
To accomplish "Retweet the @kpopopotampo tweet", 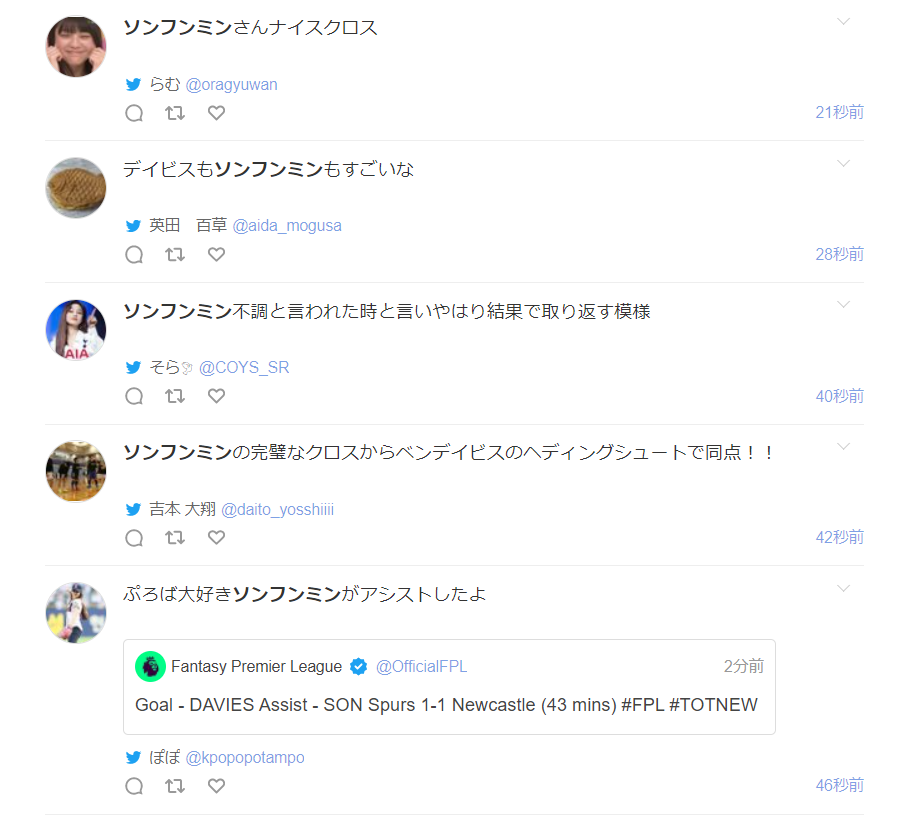I will click(175, 786).
